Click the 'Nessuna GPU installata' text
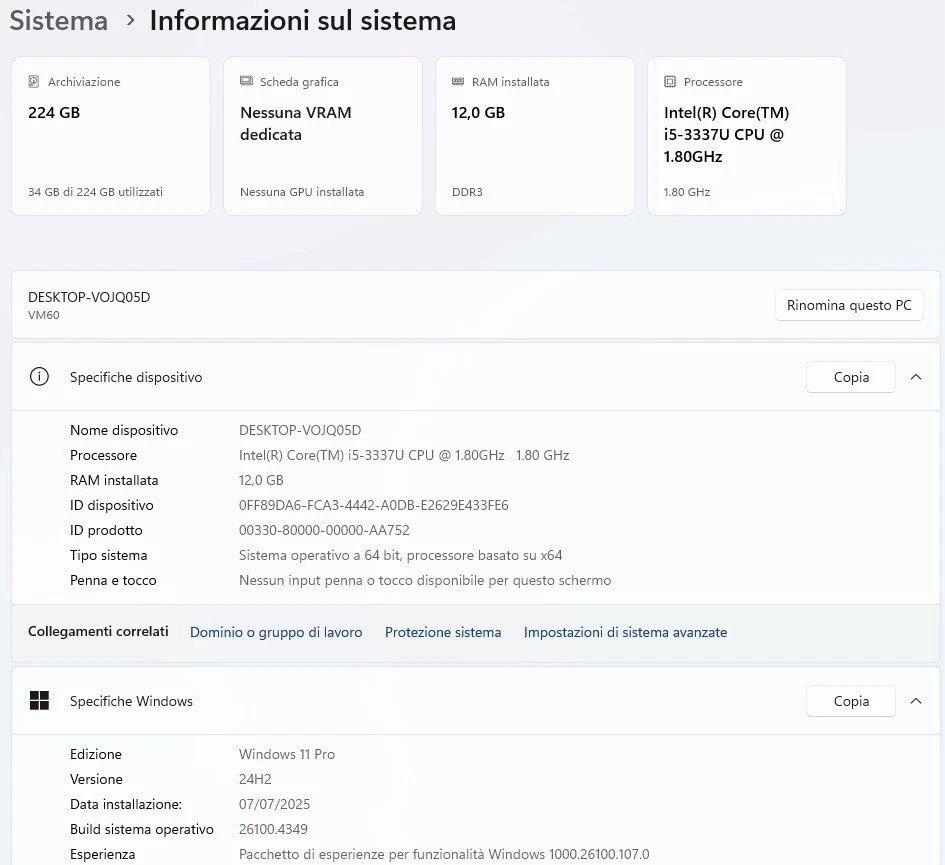 [x=302, y=192]
